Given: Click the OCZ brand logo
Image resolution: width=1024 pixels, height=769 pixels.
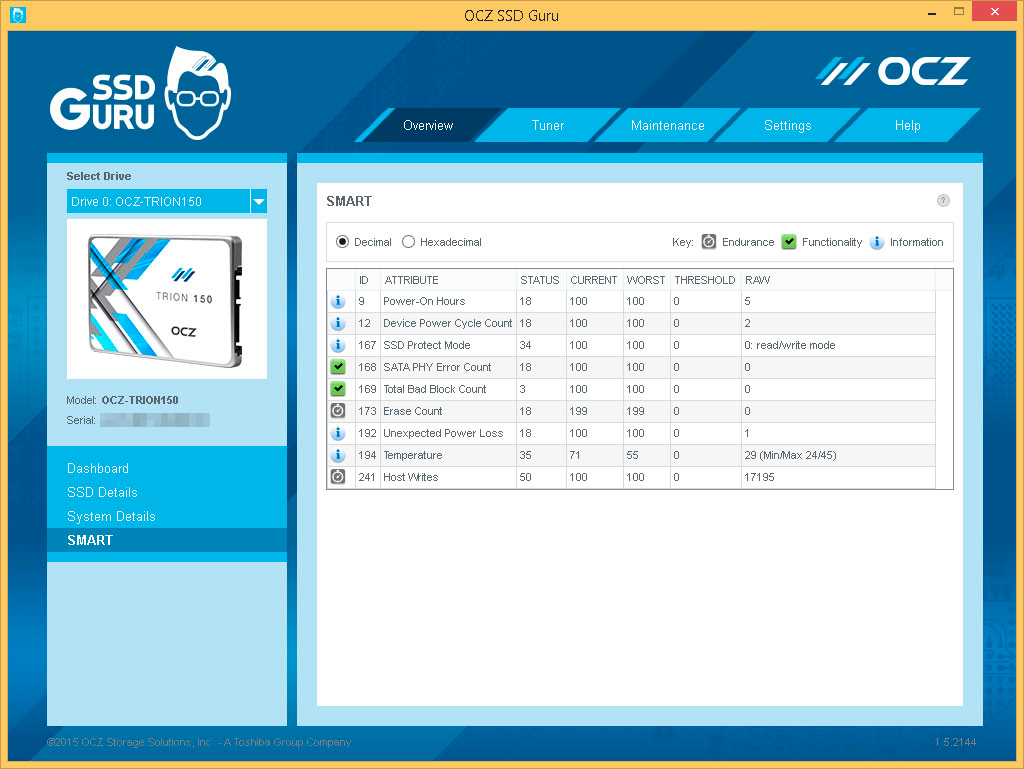Looking at the screenshot, I should tap(893, 71).
